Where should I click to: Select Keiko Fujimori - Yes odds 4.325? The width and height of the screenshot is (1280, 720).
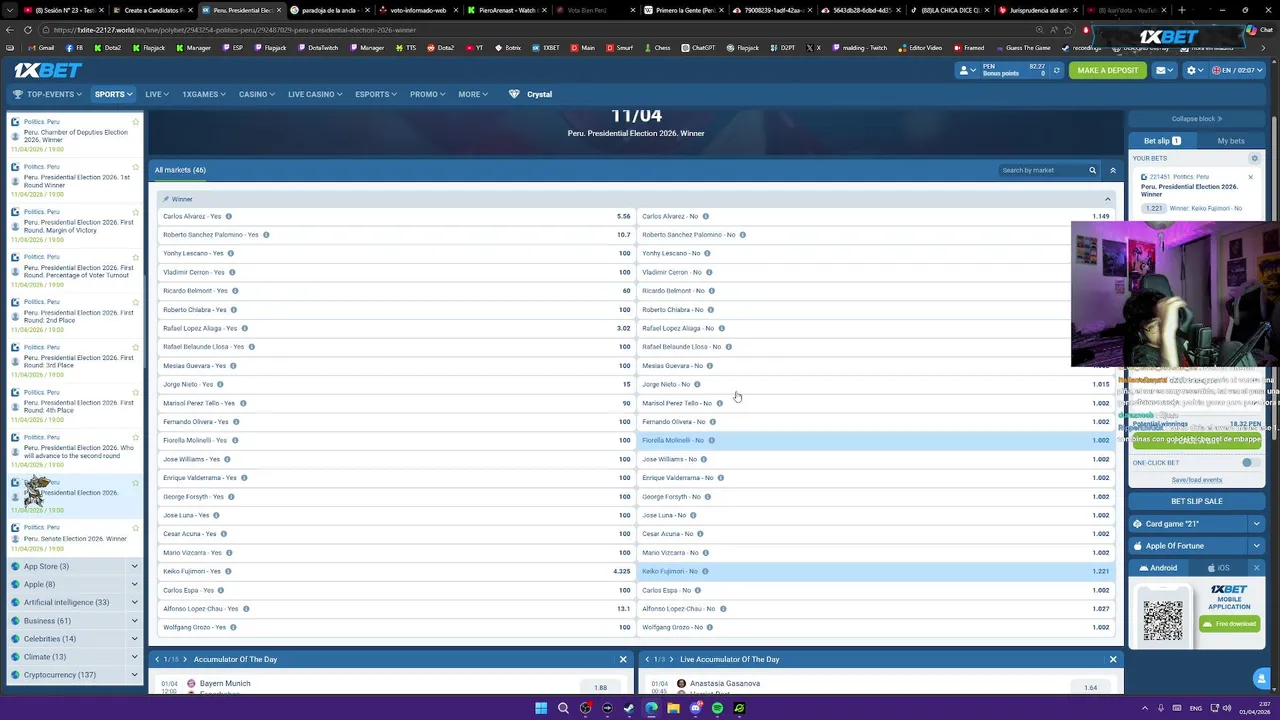click(x=396, y=571)
